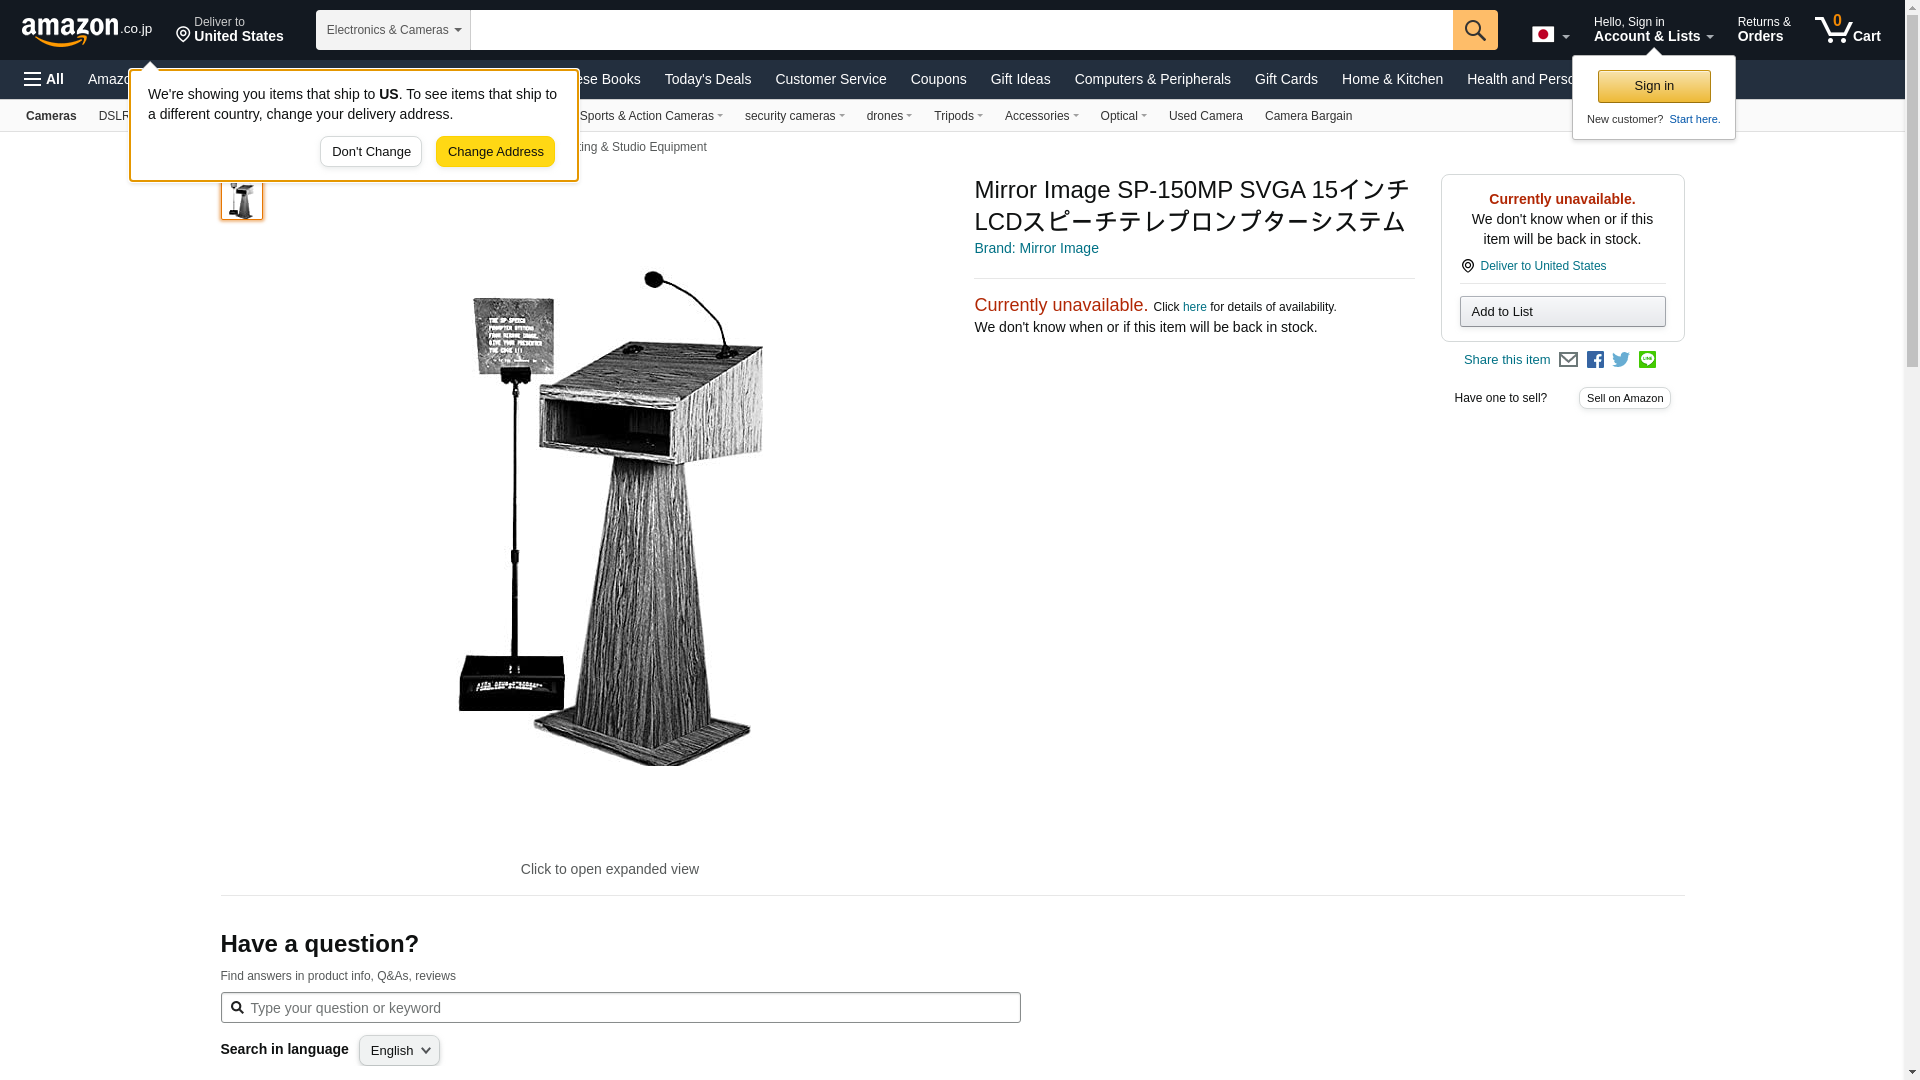Open Today's Deals in navigation bar
Image resolution: width=1920 pixels, height=1080 pixels.
[707, 79]
